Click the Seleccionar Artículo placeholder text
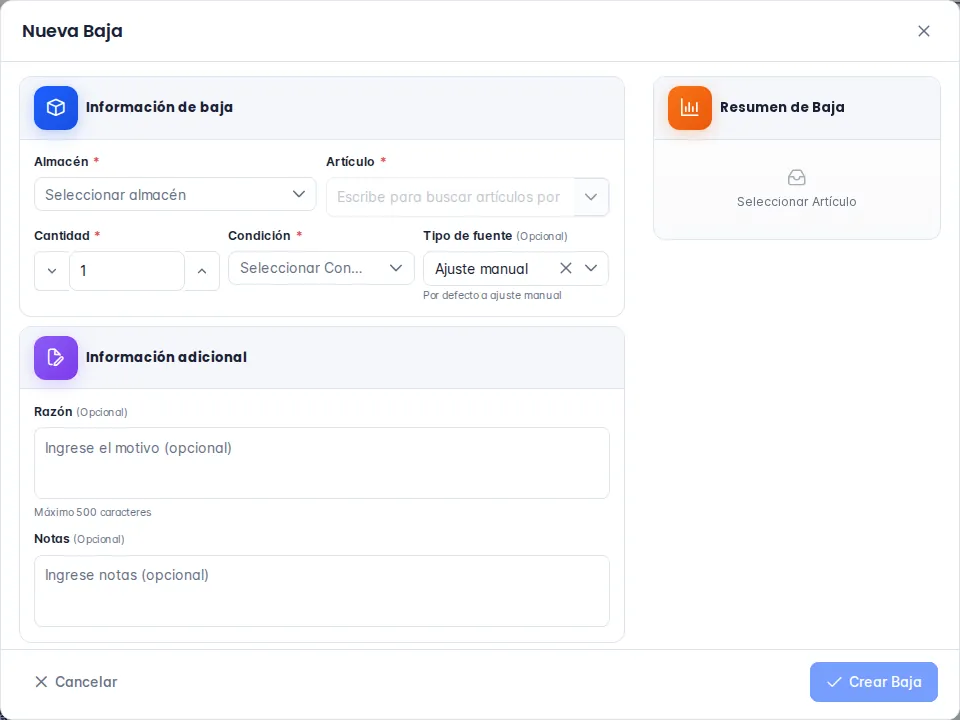Screen dimensions: 960x720 tap(797, 202)
